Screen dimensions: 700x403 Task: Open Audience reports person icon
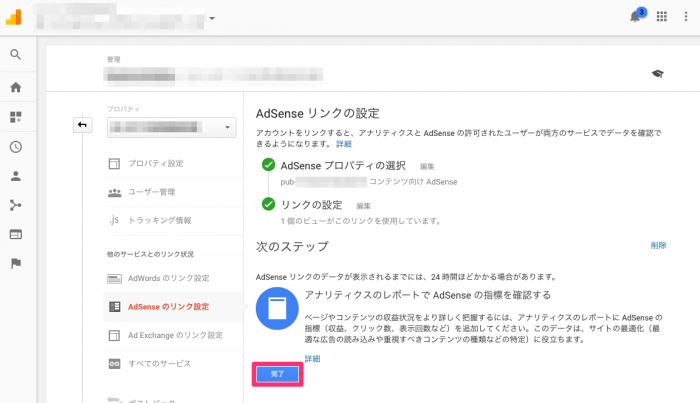click(x=16, y=176)
